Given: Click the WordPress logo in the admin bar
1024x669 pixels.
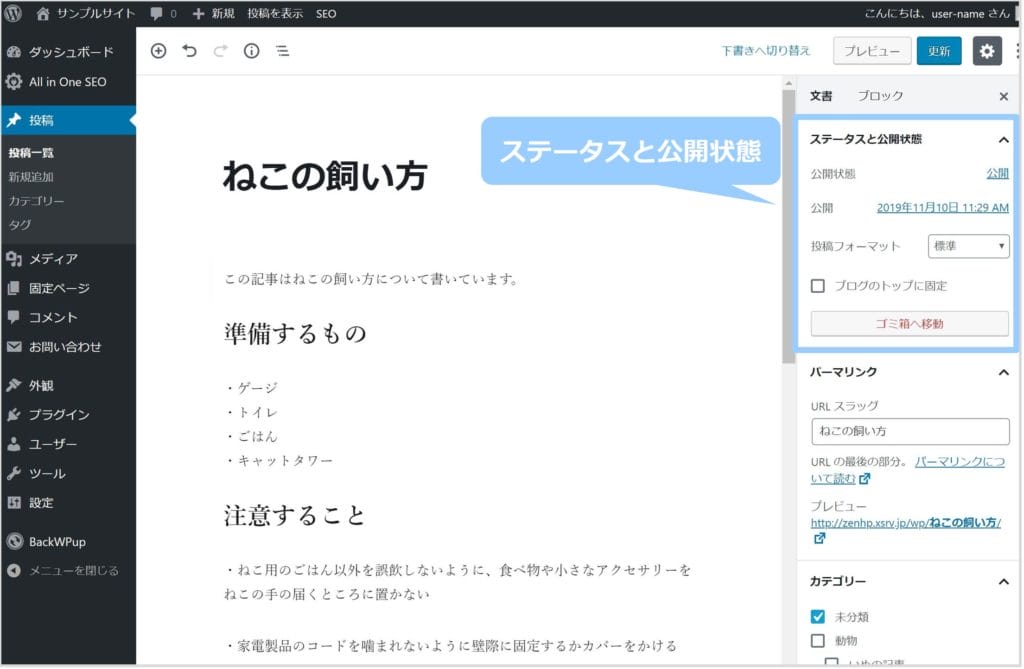Looking at the screenshot, I should point(14,14).
